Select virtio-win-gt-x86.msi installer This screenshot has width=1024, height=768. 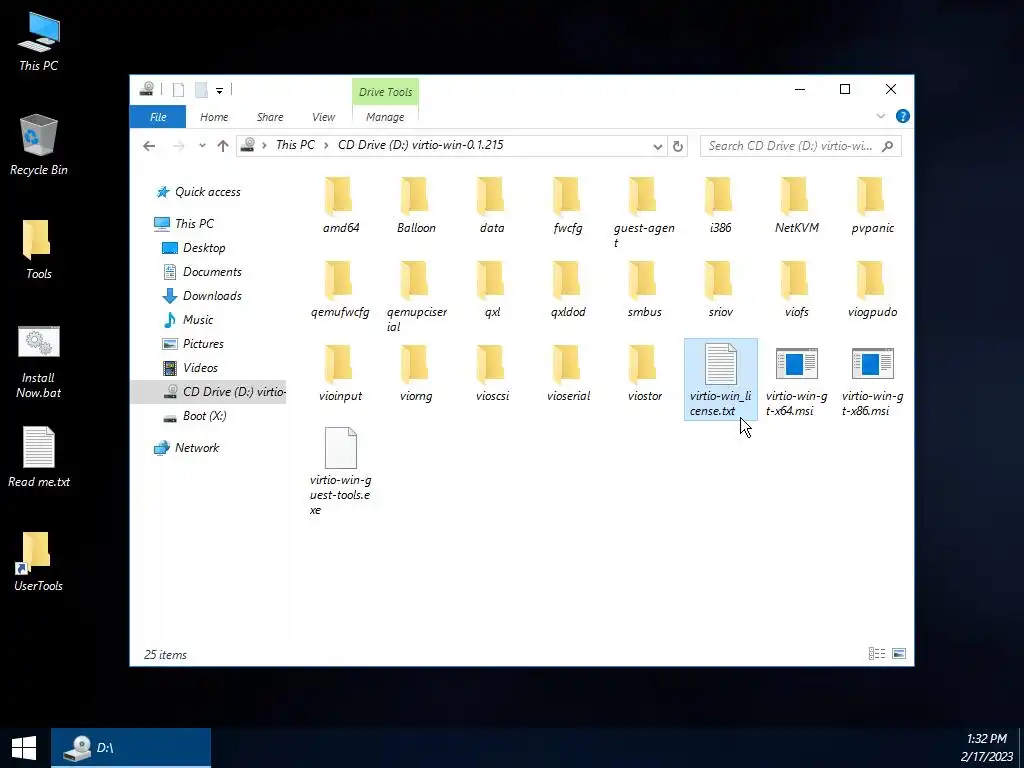tap(872, 380)
